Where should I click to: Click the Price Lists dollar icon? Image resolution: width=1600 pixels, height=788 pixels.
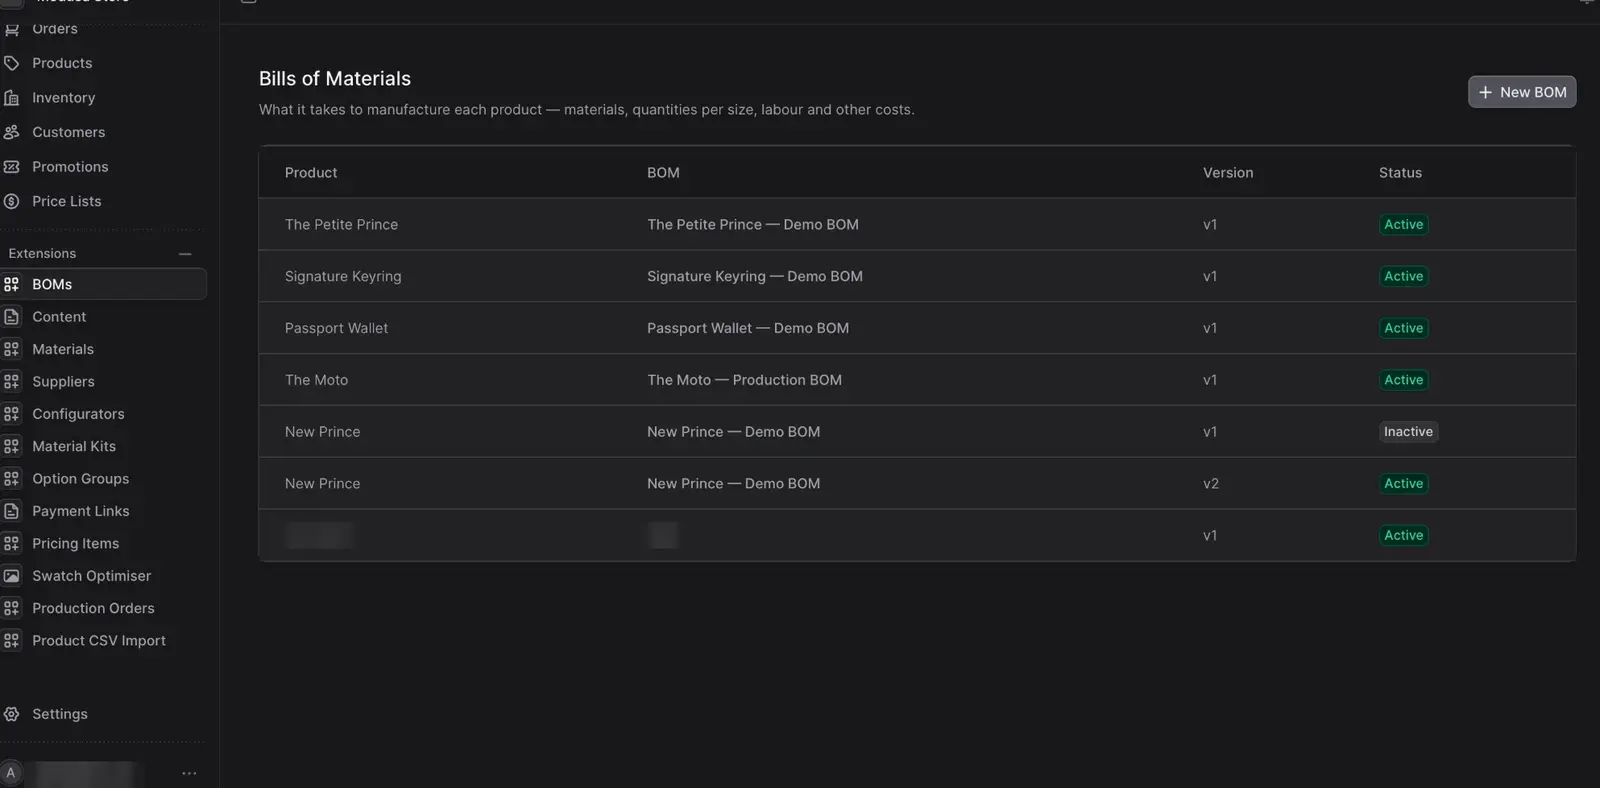11,201
